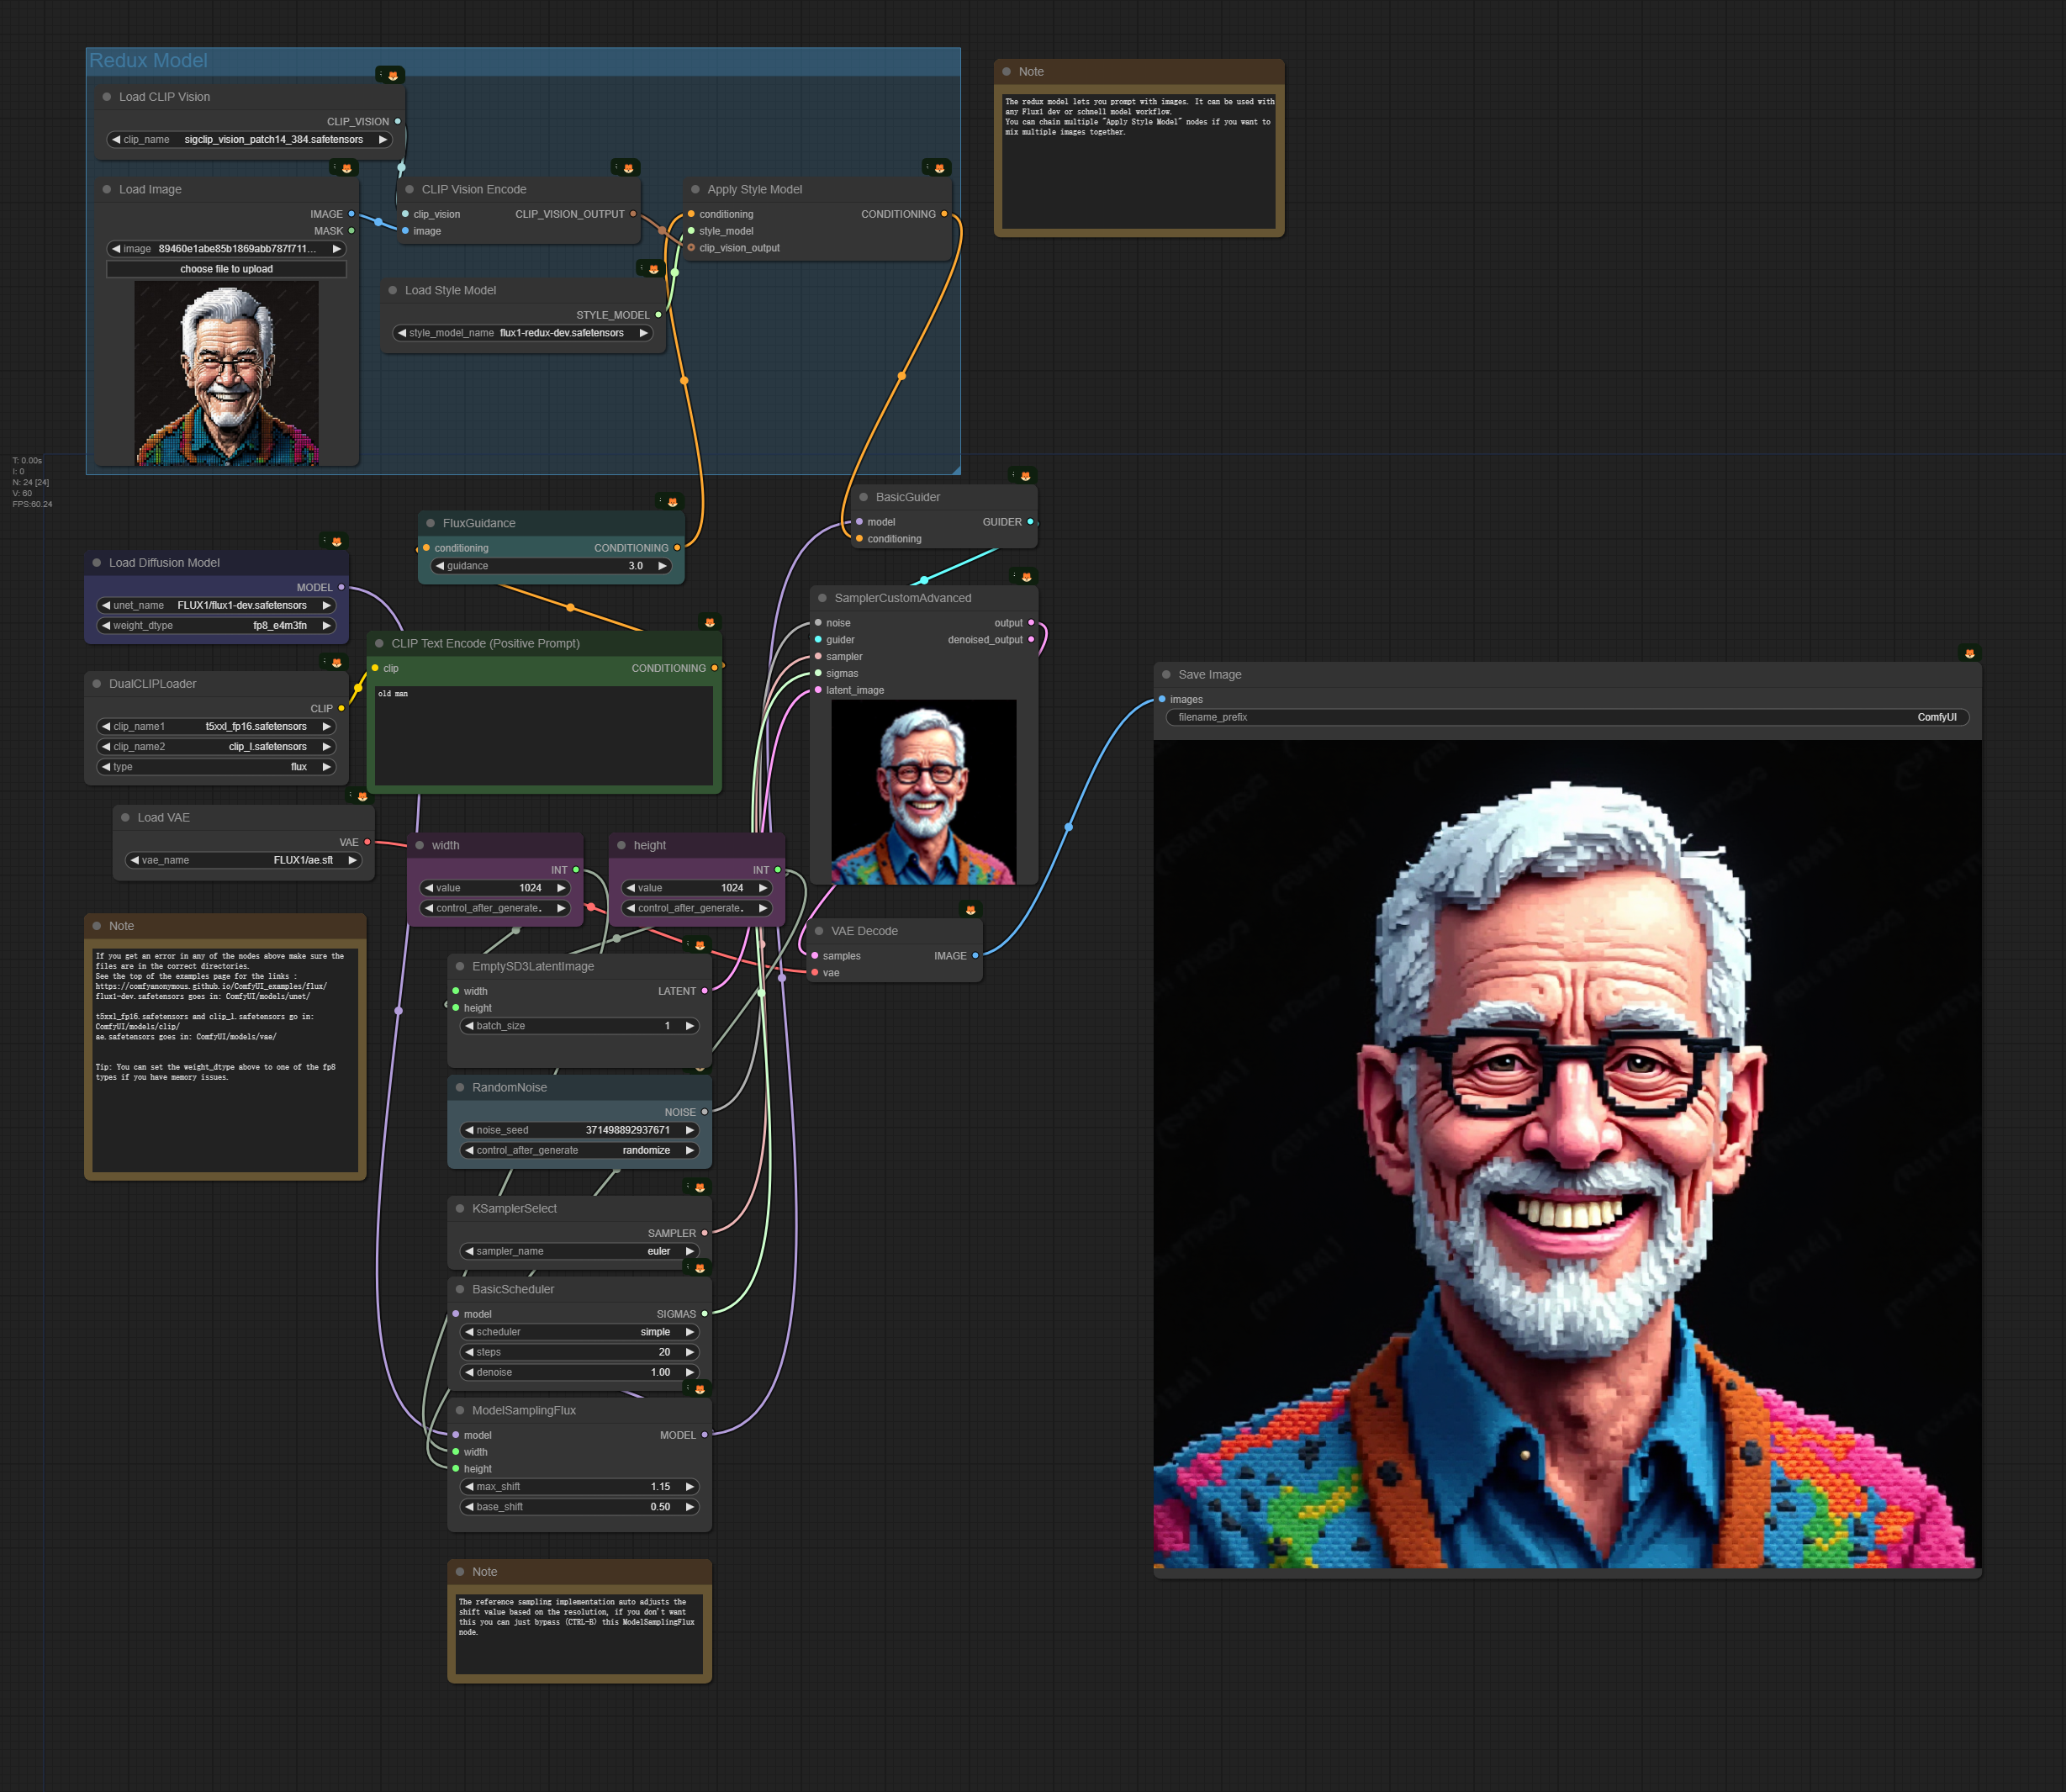Click the guidance 3.0 slider field
2066x1792 pixels.
tap(550, 566)
